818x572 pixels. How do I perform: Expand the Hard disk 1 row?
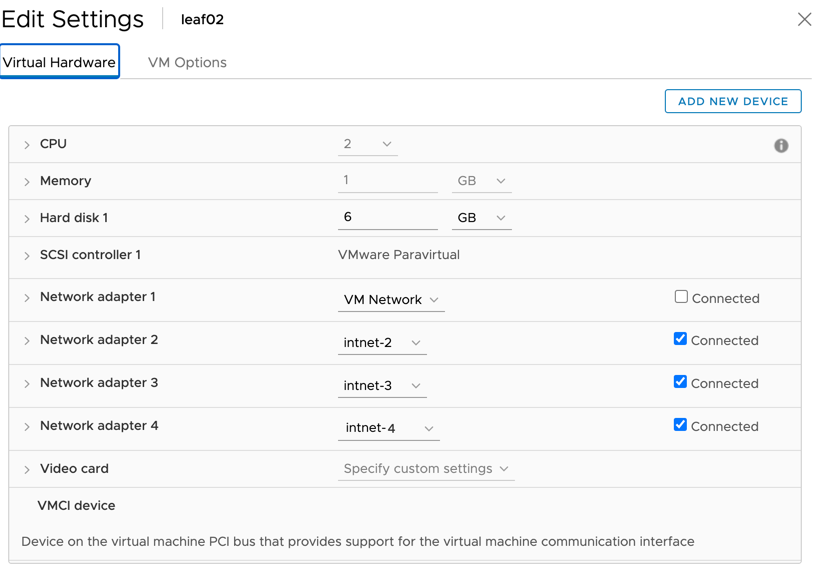point(27,219)
